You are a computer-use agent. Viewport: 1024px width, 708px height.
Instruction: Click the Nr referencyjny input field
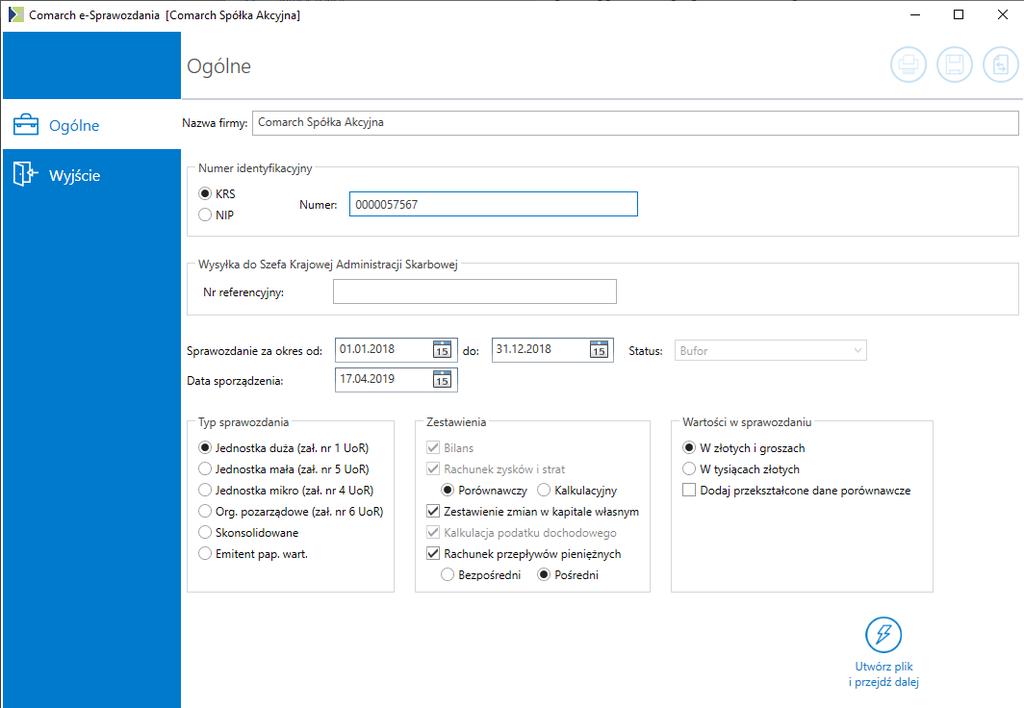point(475,291)
